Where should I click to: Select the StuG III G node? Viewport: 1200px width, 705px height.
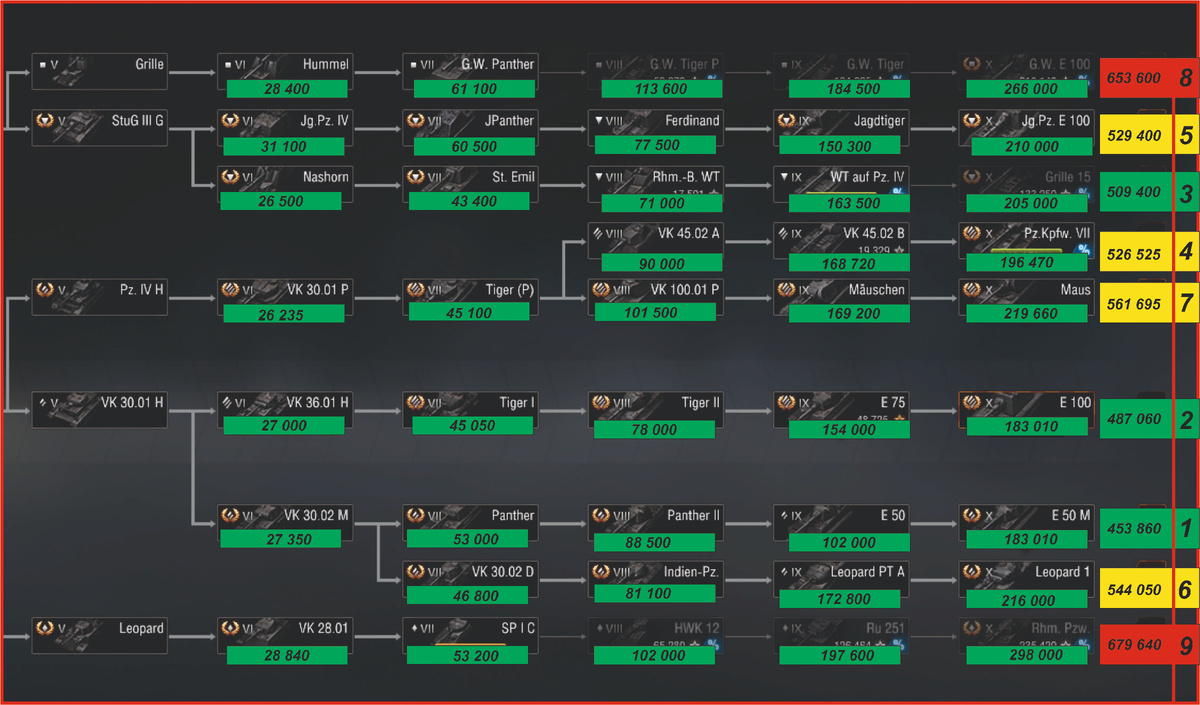pos(99,127)
